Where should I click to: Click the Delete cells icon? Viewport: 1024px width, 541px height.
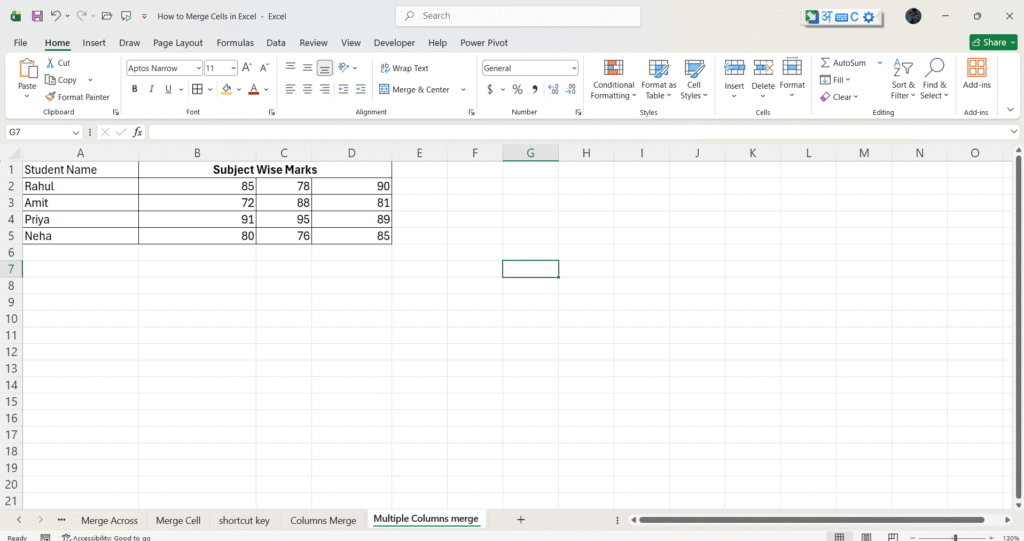763,67
